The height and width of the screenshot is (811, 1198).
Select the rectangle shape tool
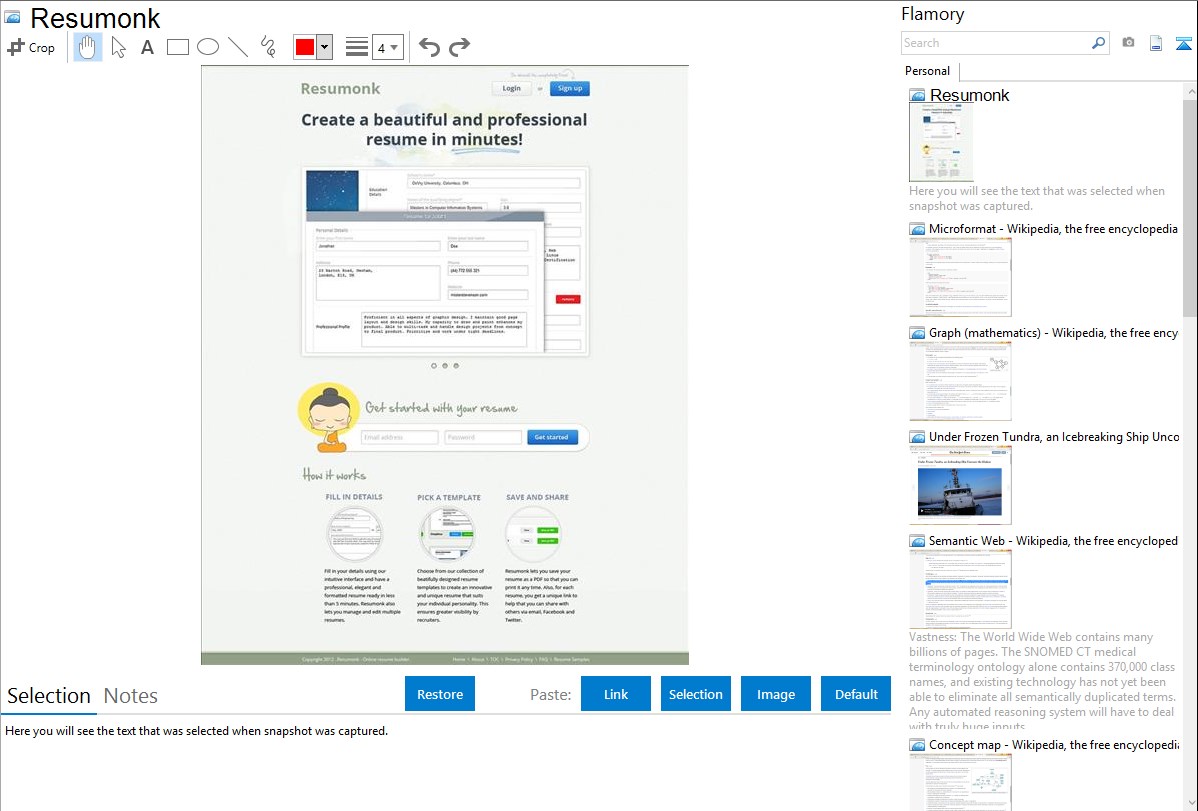pos(177,47)
